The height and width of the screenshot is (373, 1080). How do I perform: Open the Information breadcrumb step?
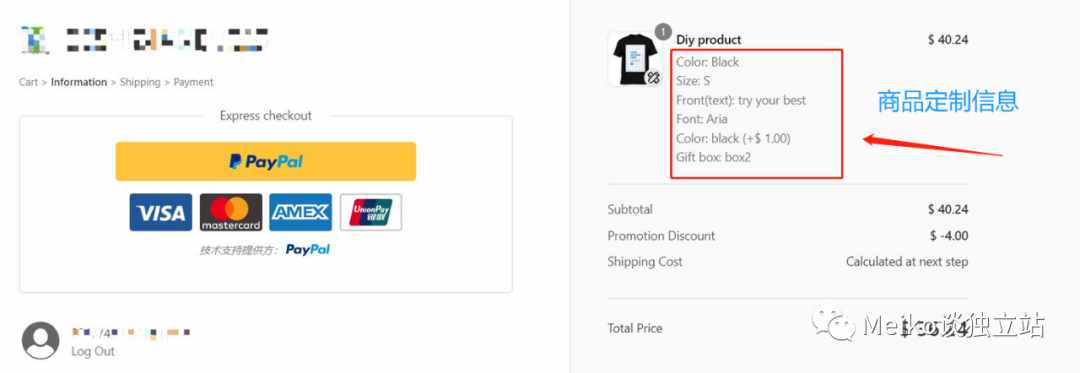coord(79,82)
